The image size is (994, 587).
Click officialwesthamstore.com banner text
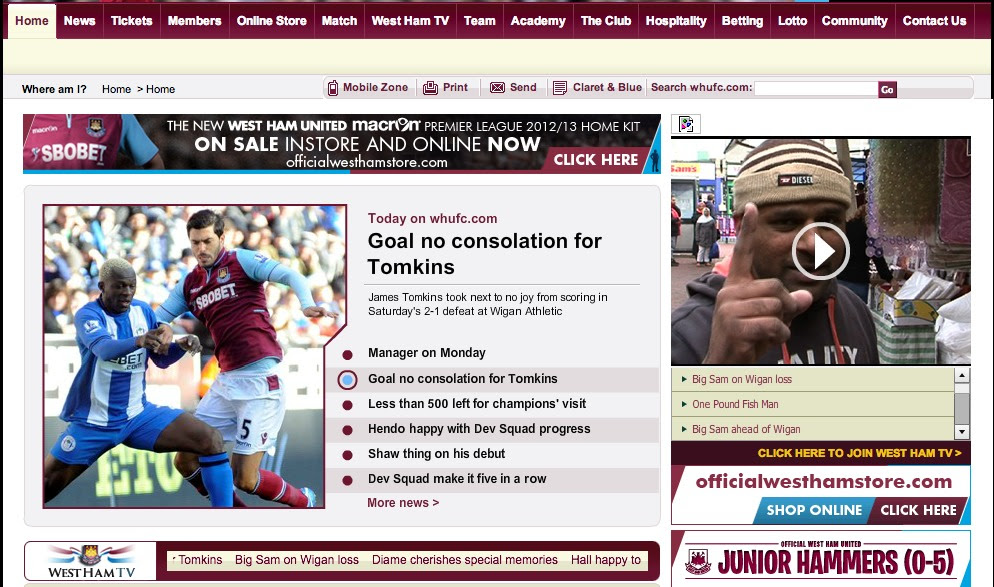[823, 482]
